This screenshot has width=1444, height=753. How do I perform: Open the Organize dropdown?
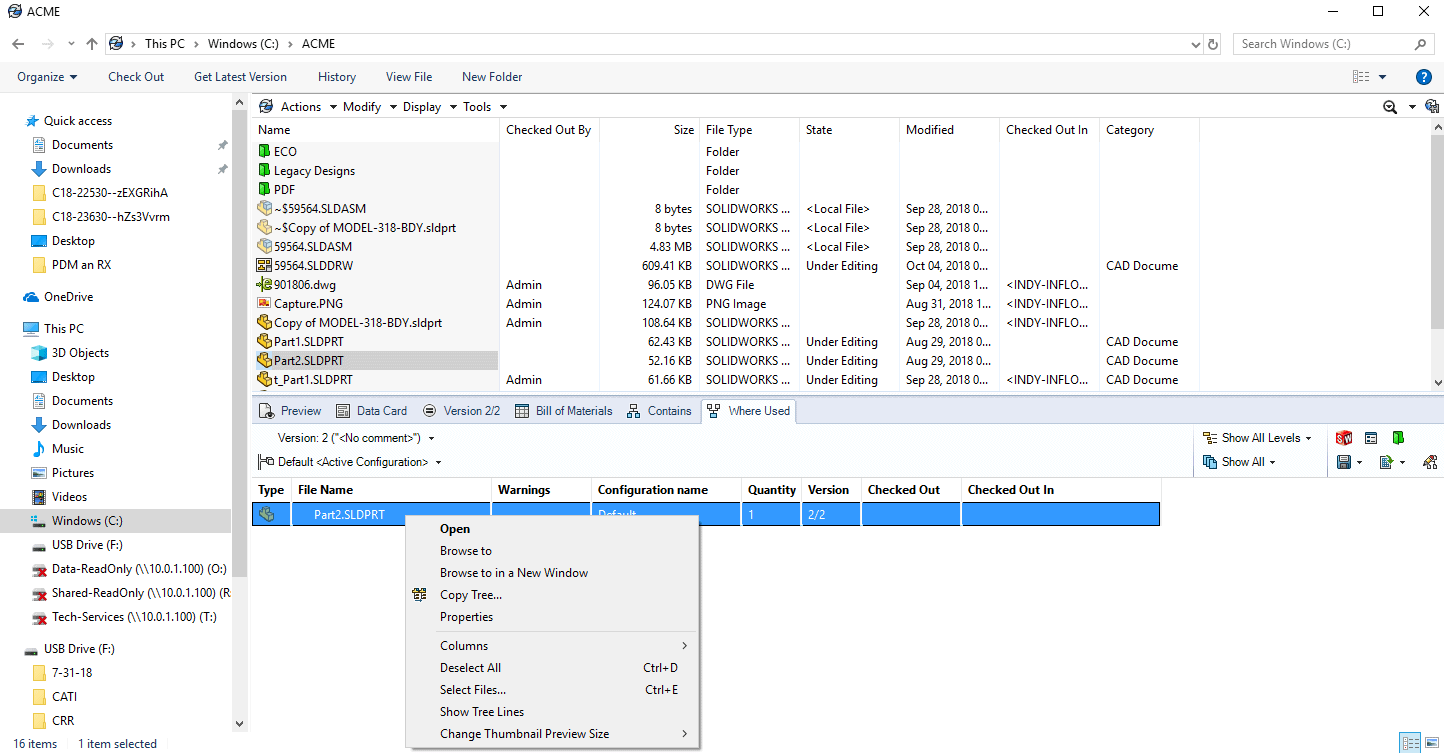coord(47,77)
